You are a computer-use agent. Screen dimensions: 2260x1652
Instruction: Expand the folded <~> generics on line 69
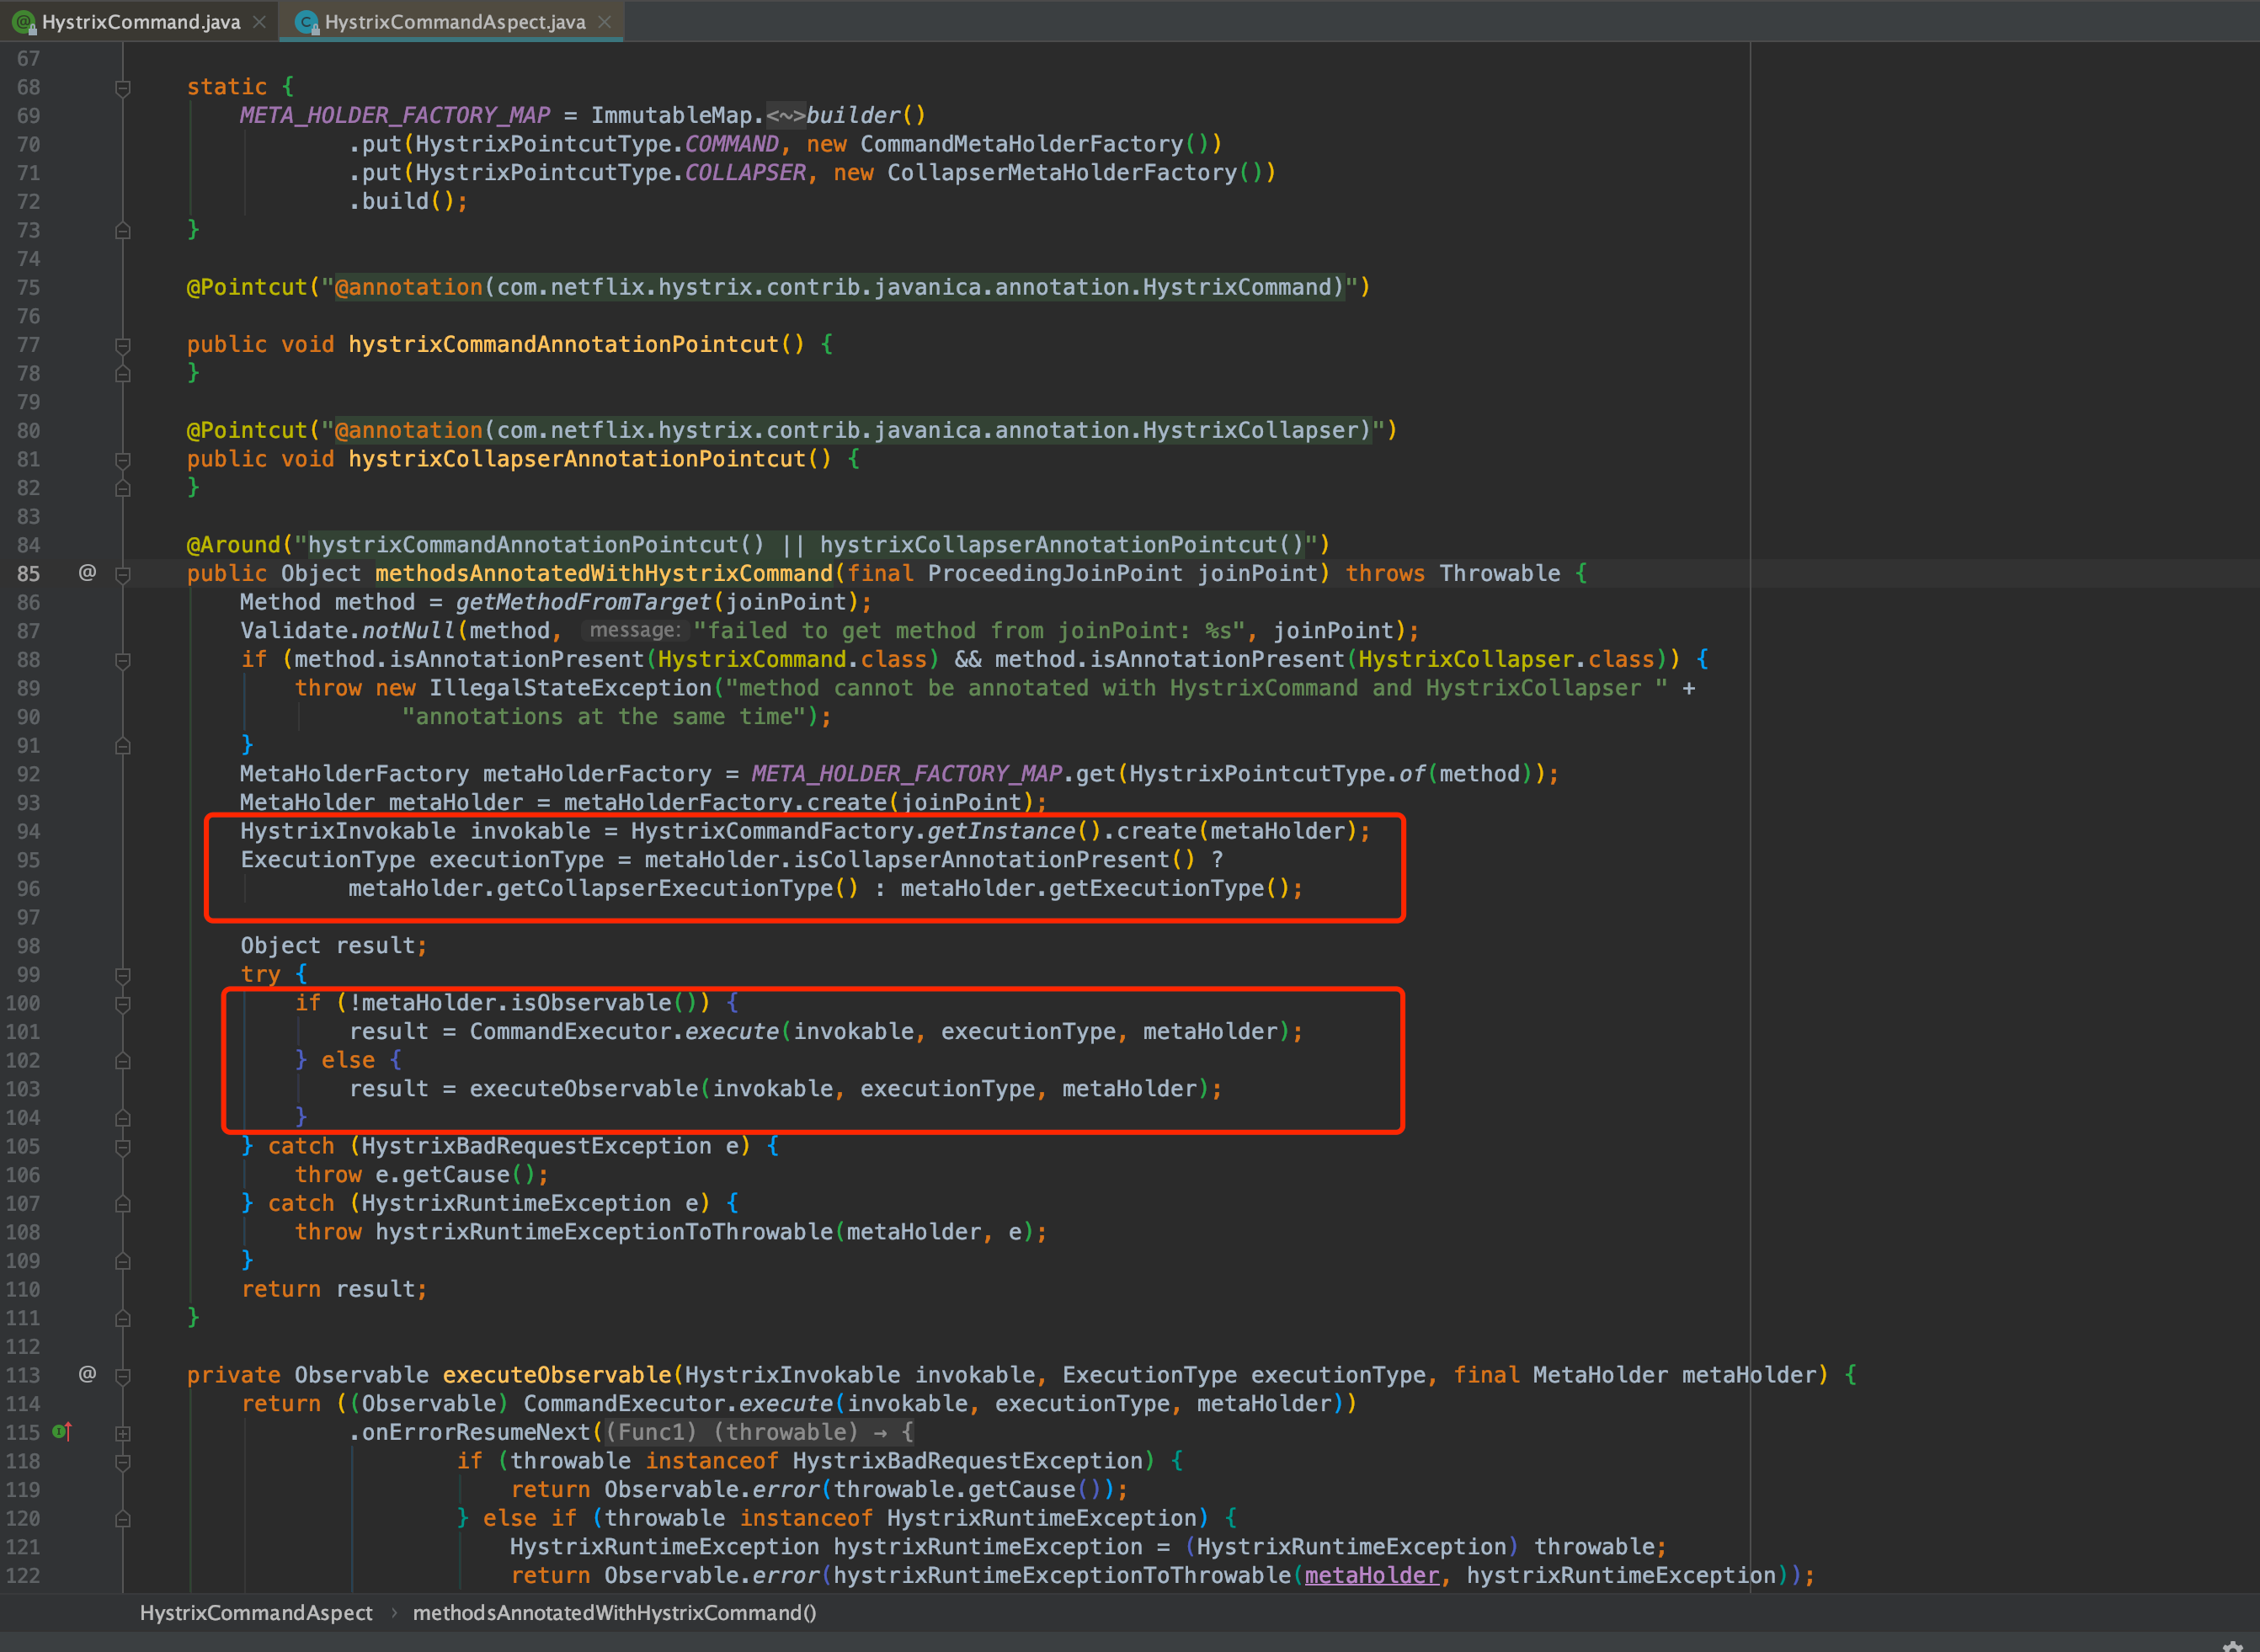[x=785, y=116]
